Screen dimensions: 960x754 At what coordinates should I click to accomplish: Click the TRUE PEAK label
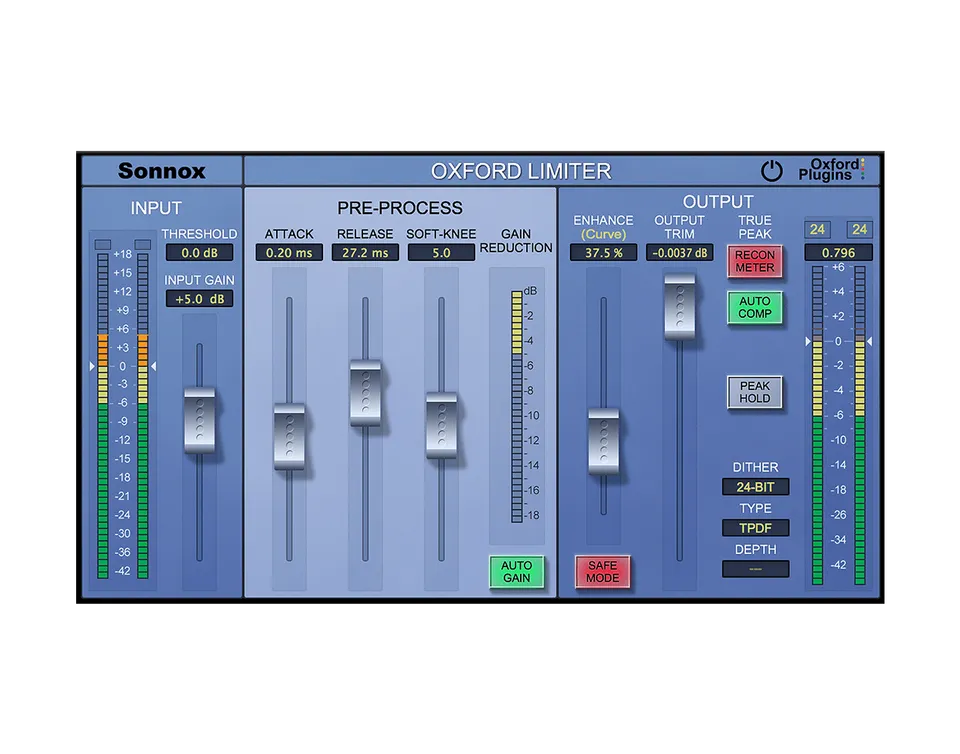point(755,227)
